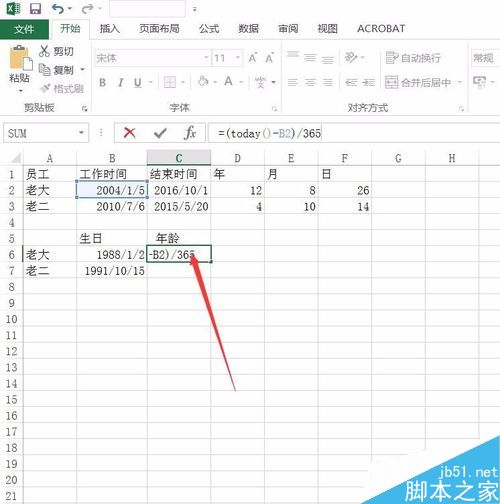500x504 pixels.
Task: Open the font size dropdown
Action: click(x=238, y=58)
